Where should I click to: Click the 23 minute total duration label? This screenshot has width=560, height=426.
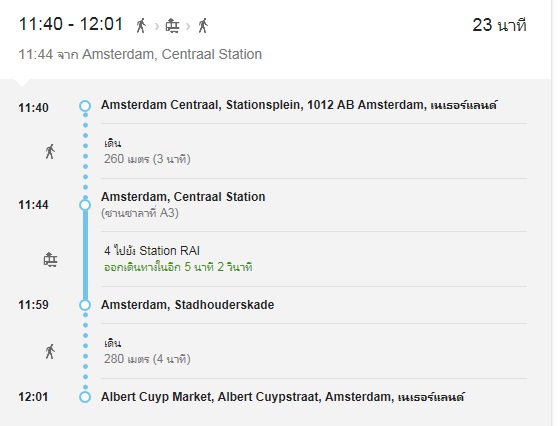(499, 25)
